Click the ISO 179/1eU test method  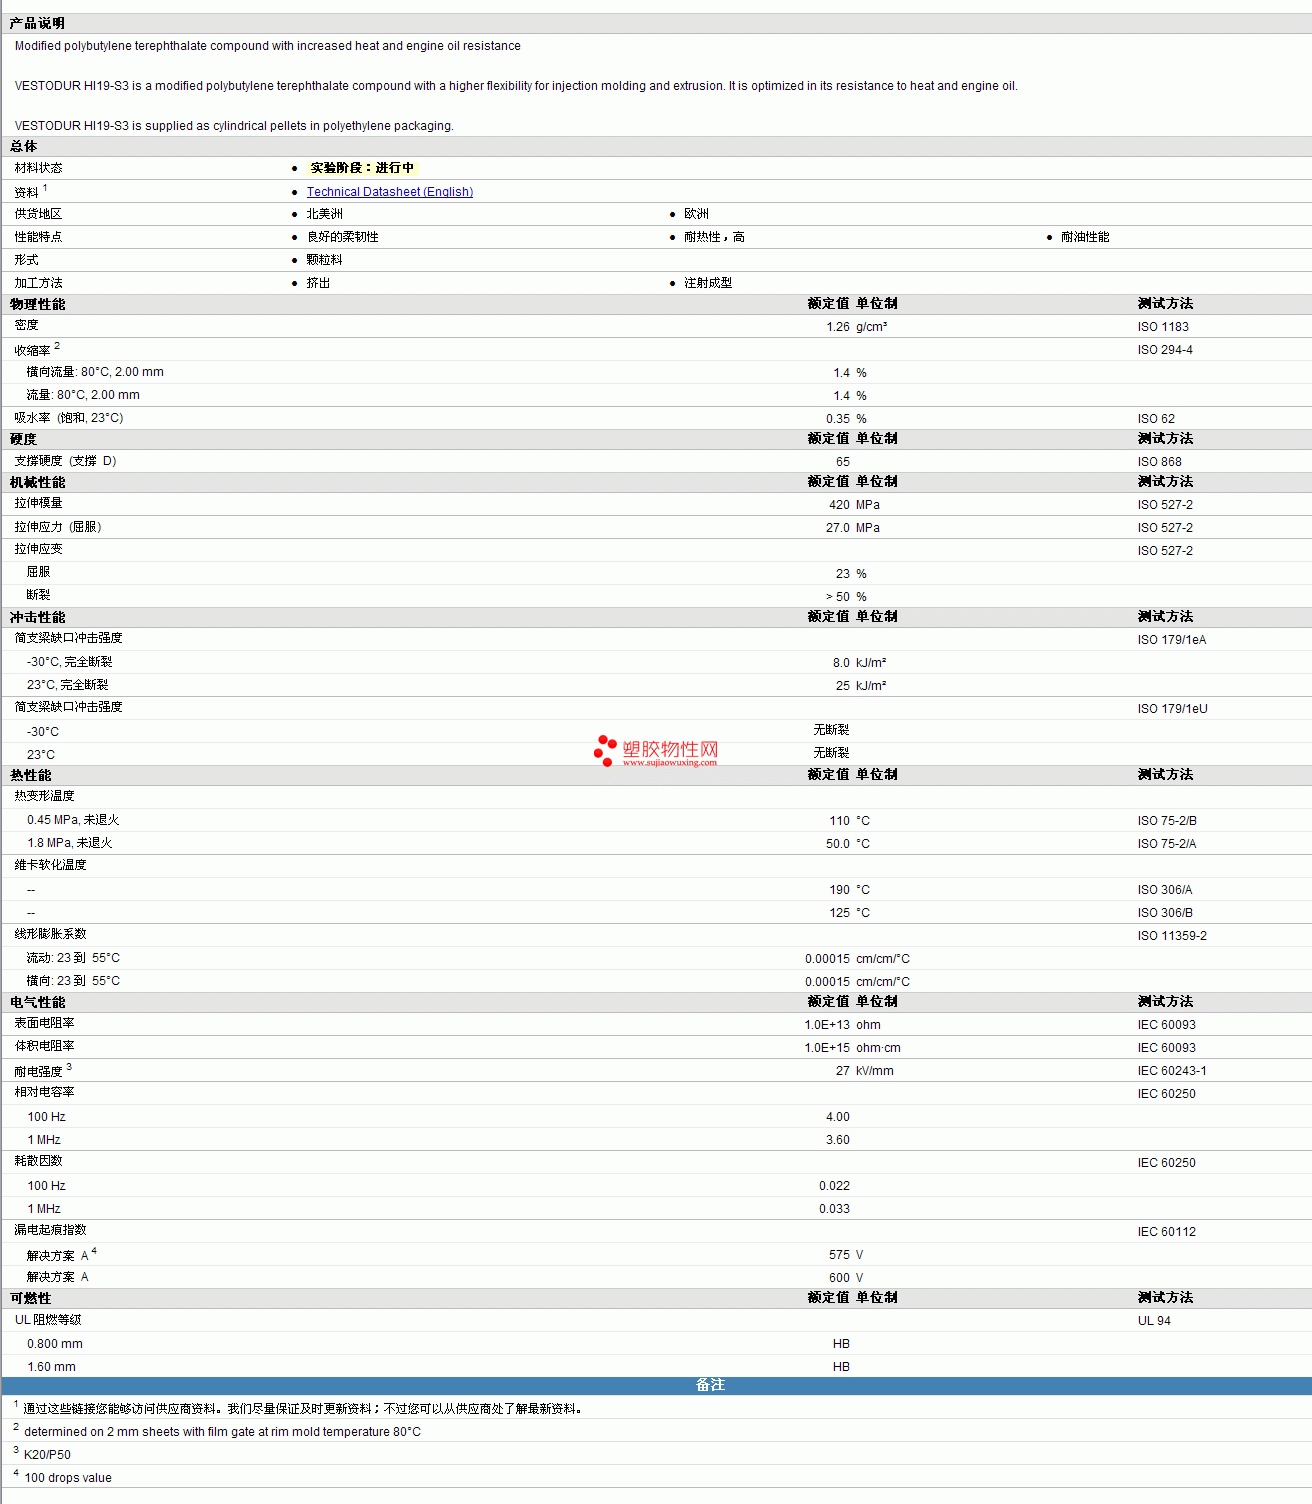coord(1172,709)
